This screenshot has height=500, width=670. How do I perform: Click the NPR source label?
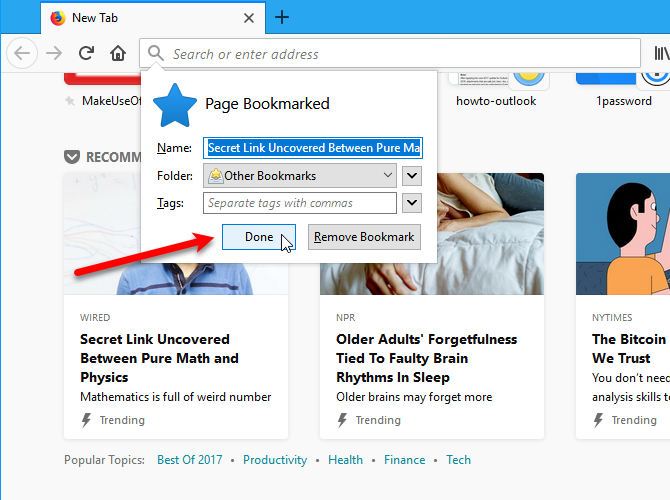point(345,318)
